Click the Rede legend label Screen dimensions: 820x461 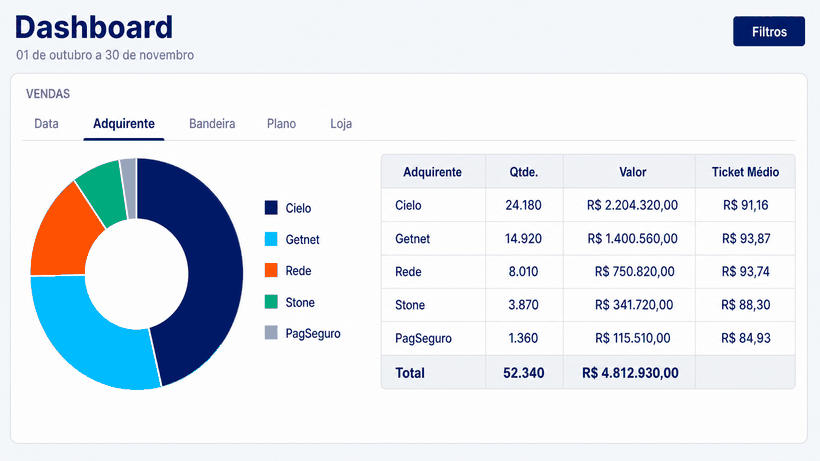[x=298, y=271]
